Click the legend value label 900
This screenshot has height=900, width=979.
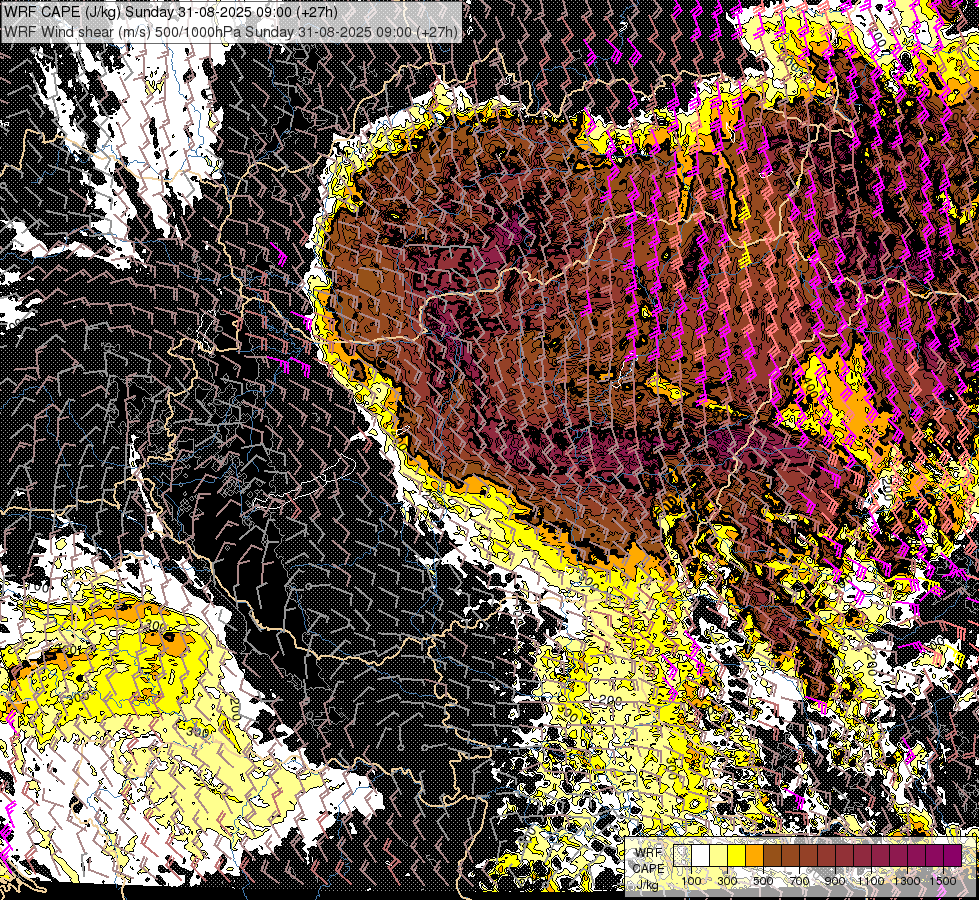point(835,881)
